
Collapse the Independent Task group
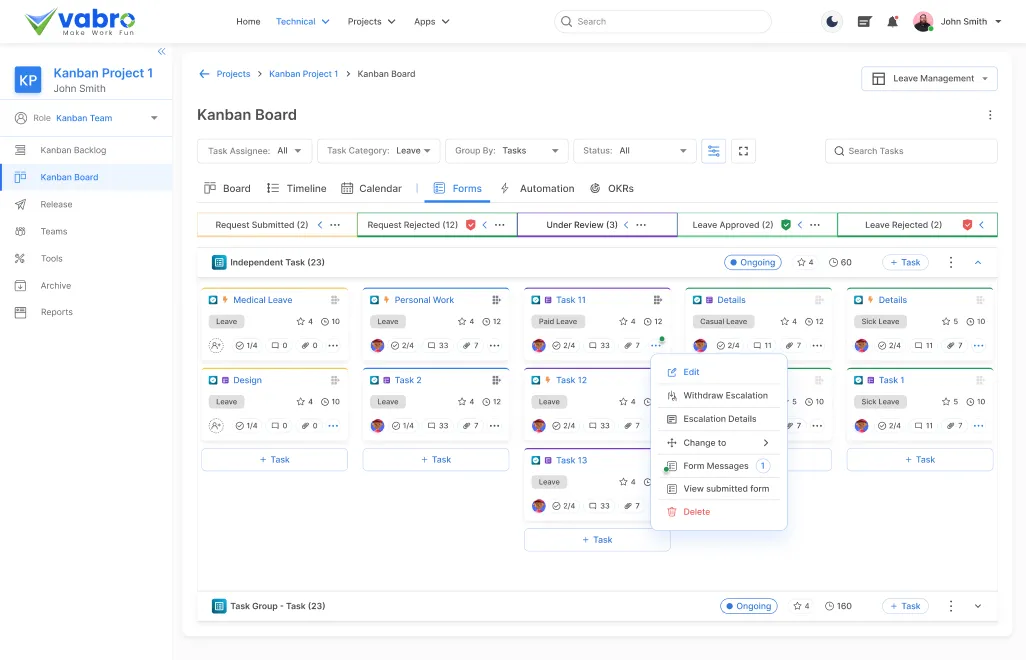point(977,261)
